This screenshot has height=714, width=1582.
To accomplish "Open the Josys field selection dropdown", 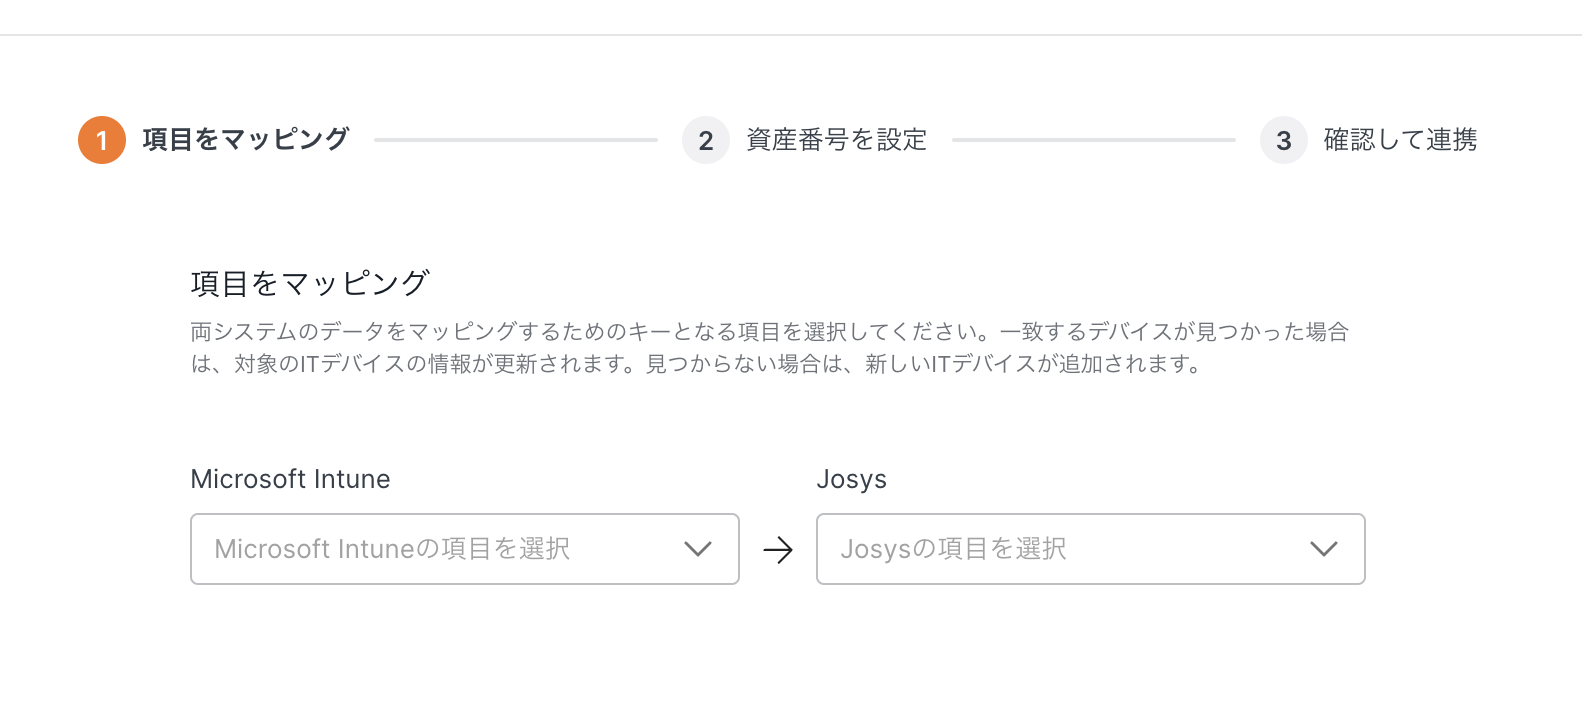I will (1090, 549).
